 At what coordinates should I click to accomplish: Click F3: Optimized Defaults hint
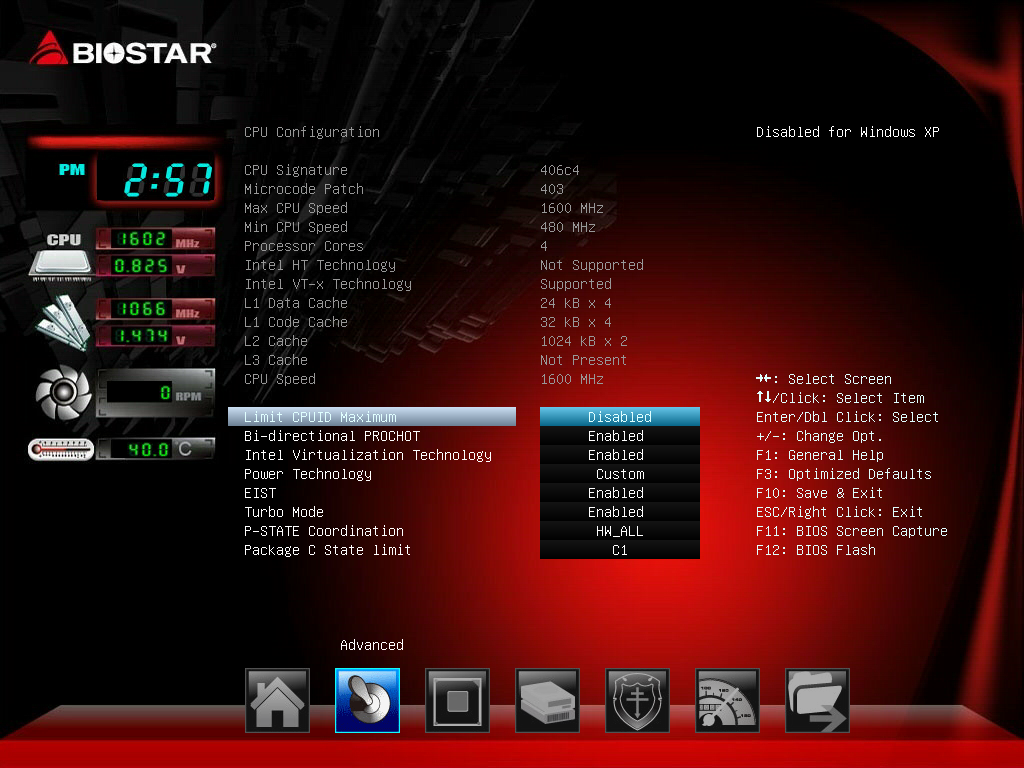844,473
